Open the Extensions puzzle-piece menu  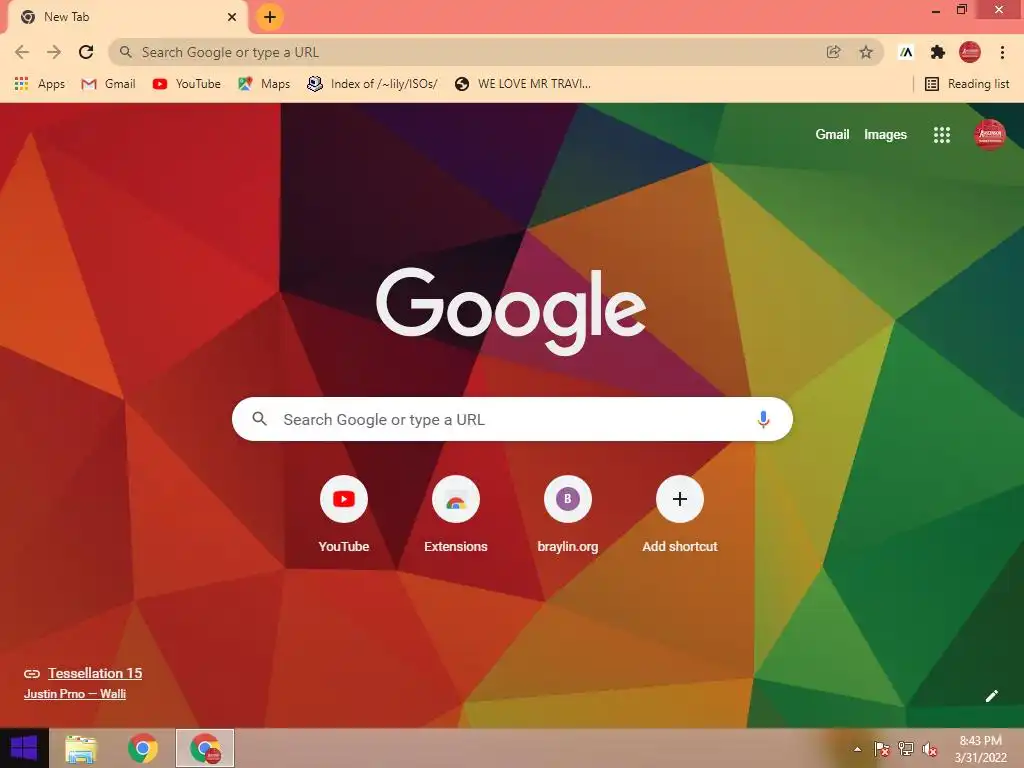938,52
